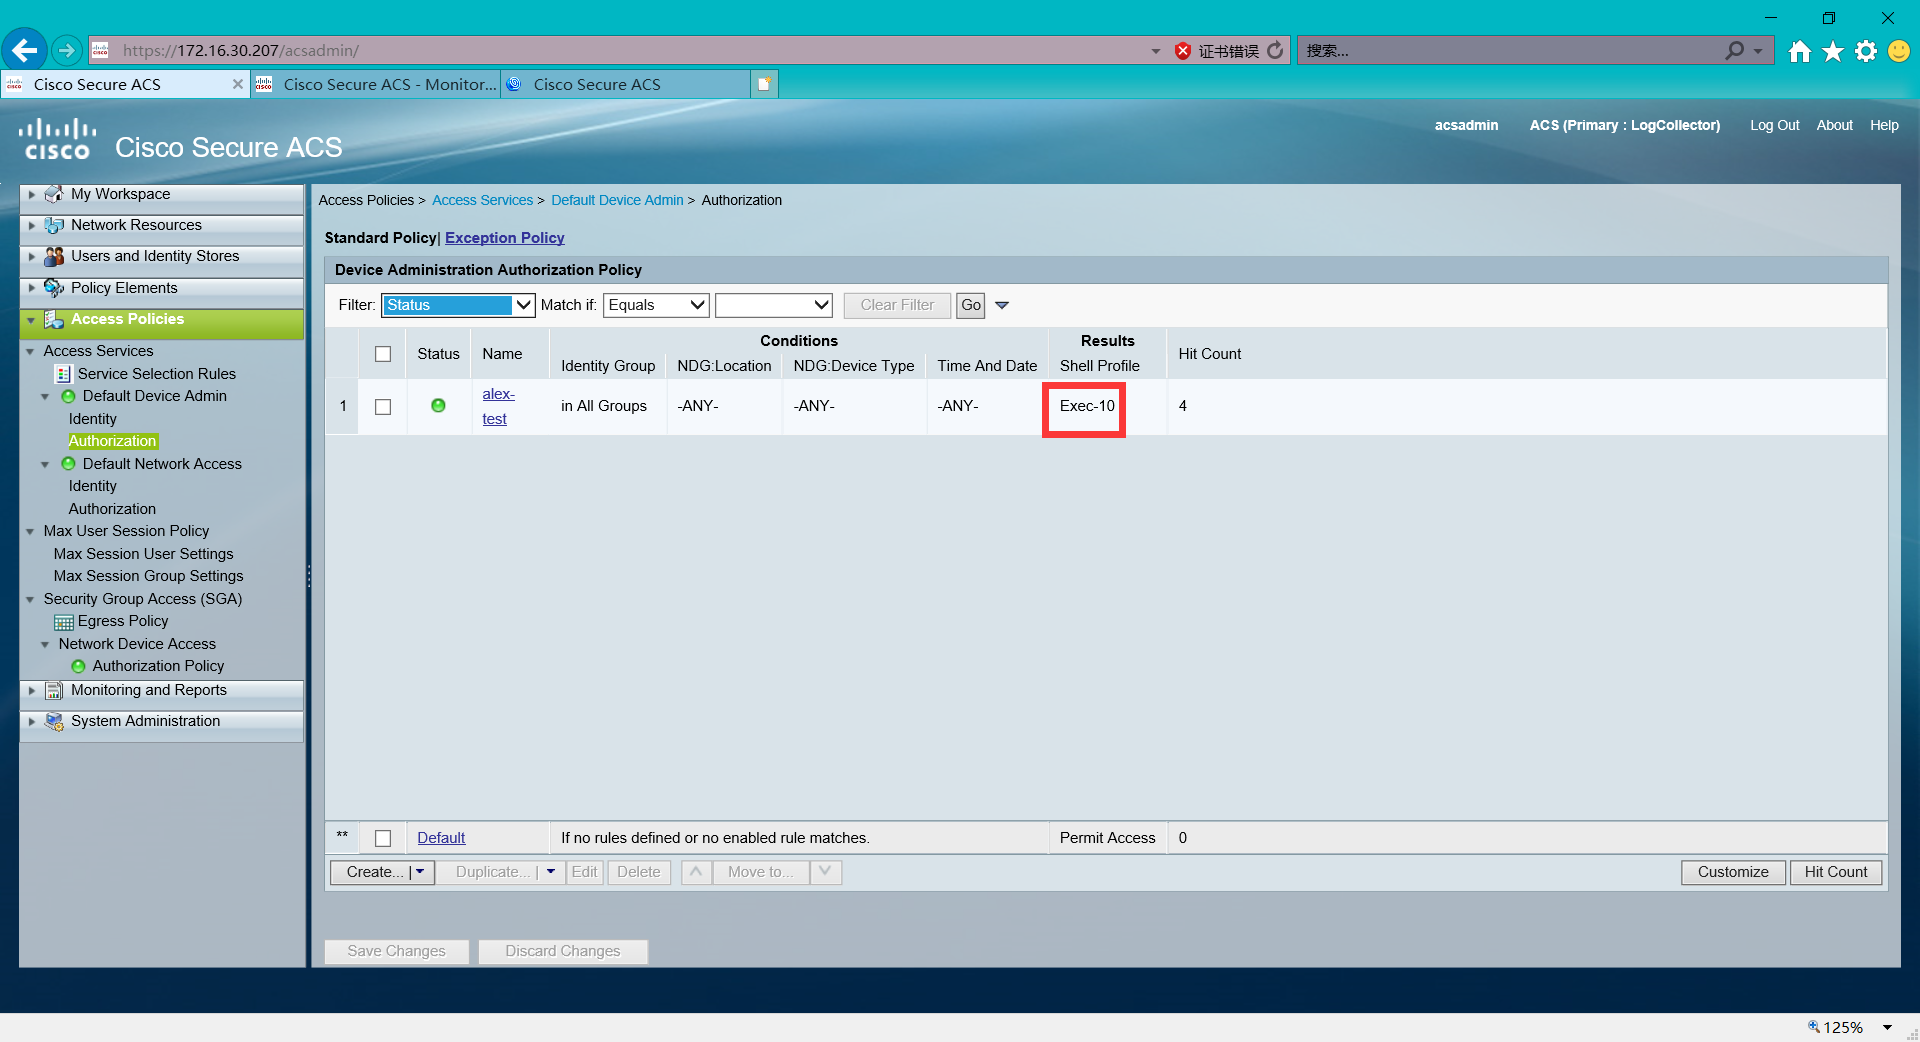Click the Customize button
The height and width of the screenshot is (1042, 1920).
click(1733, 872)
